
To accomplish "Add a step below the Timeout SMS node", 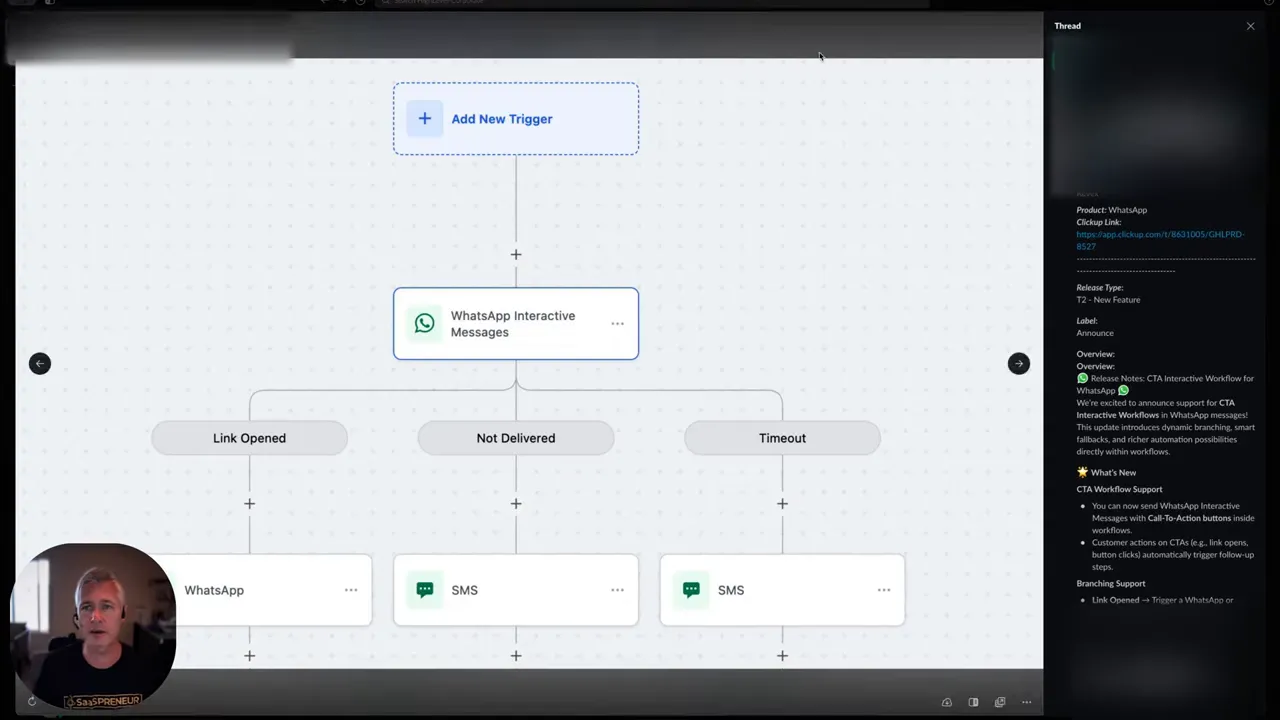I will [x=782, y=656].
